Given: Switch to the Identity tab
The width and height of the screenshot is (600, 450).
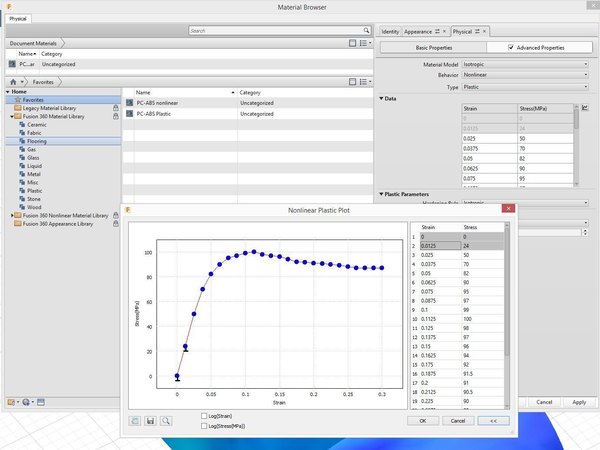Looking at the screenshot, I should (390, 32).
